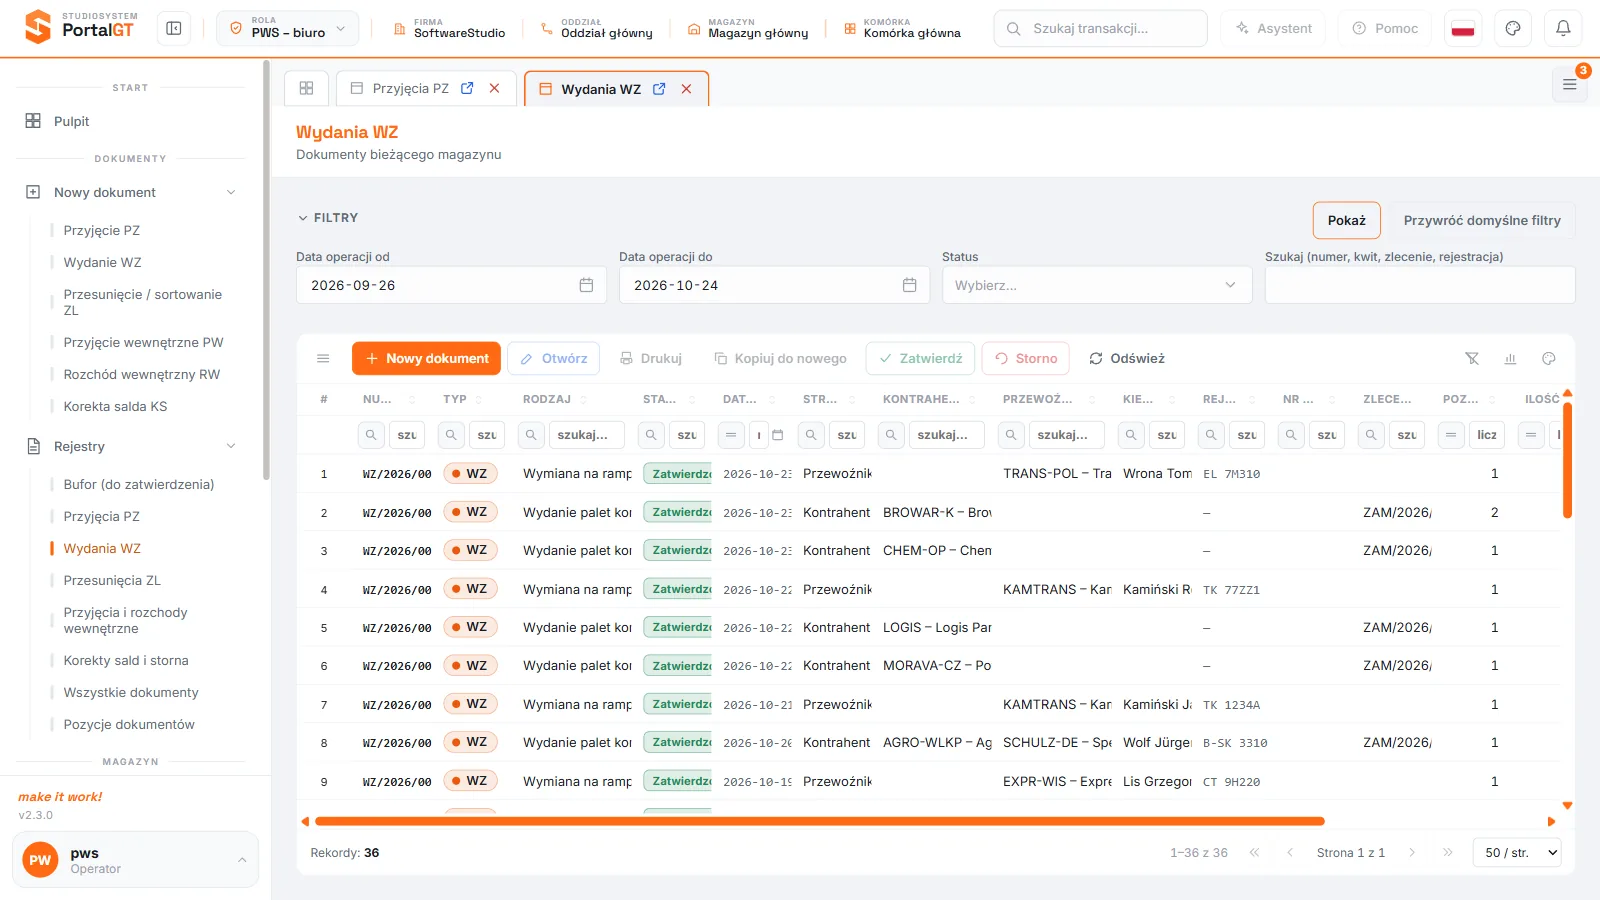Go to first page of records
This screenshot has height=900, width=1600.
[x=1254, y=853]
